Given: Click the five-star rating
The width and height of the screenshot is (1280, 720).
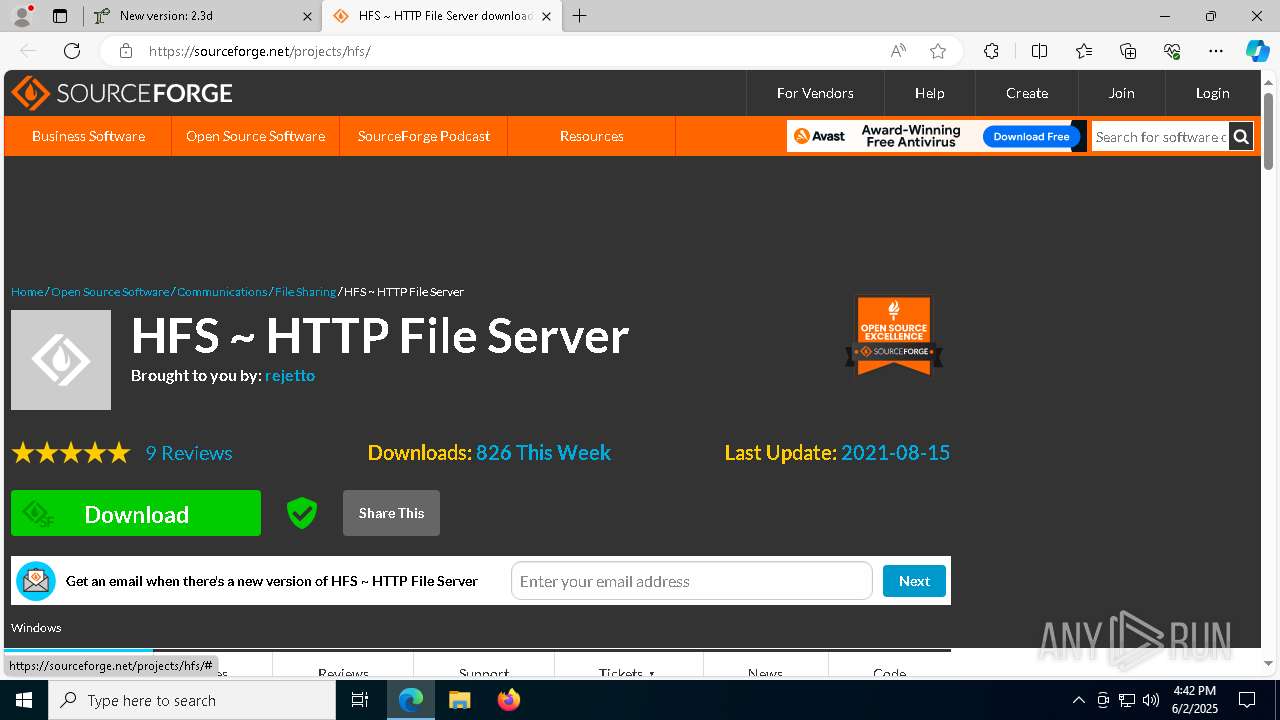Looking at the screenshot, I should (71, 453).
